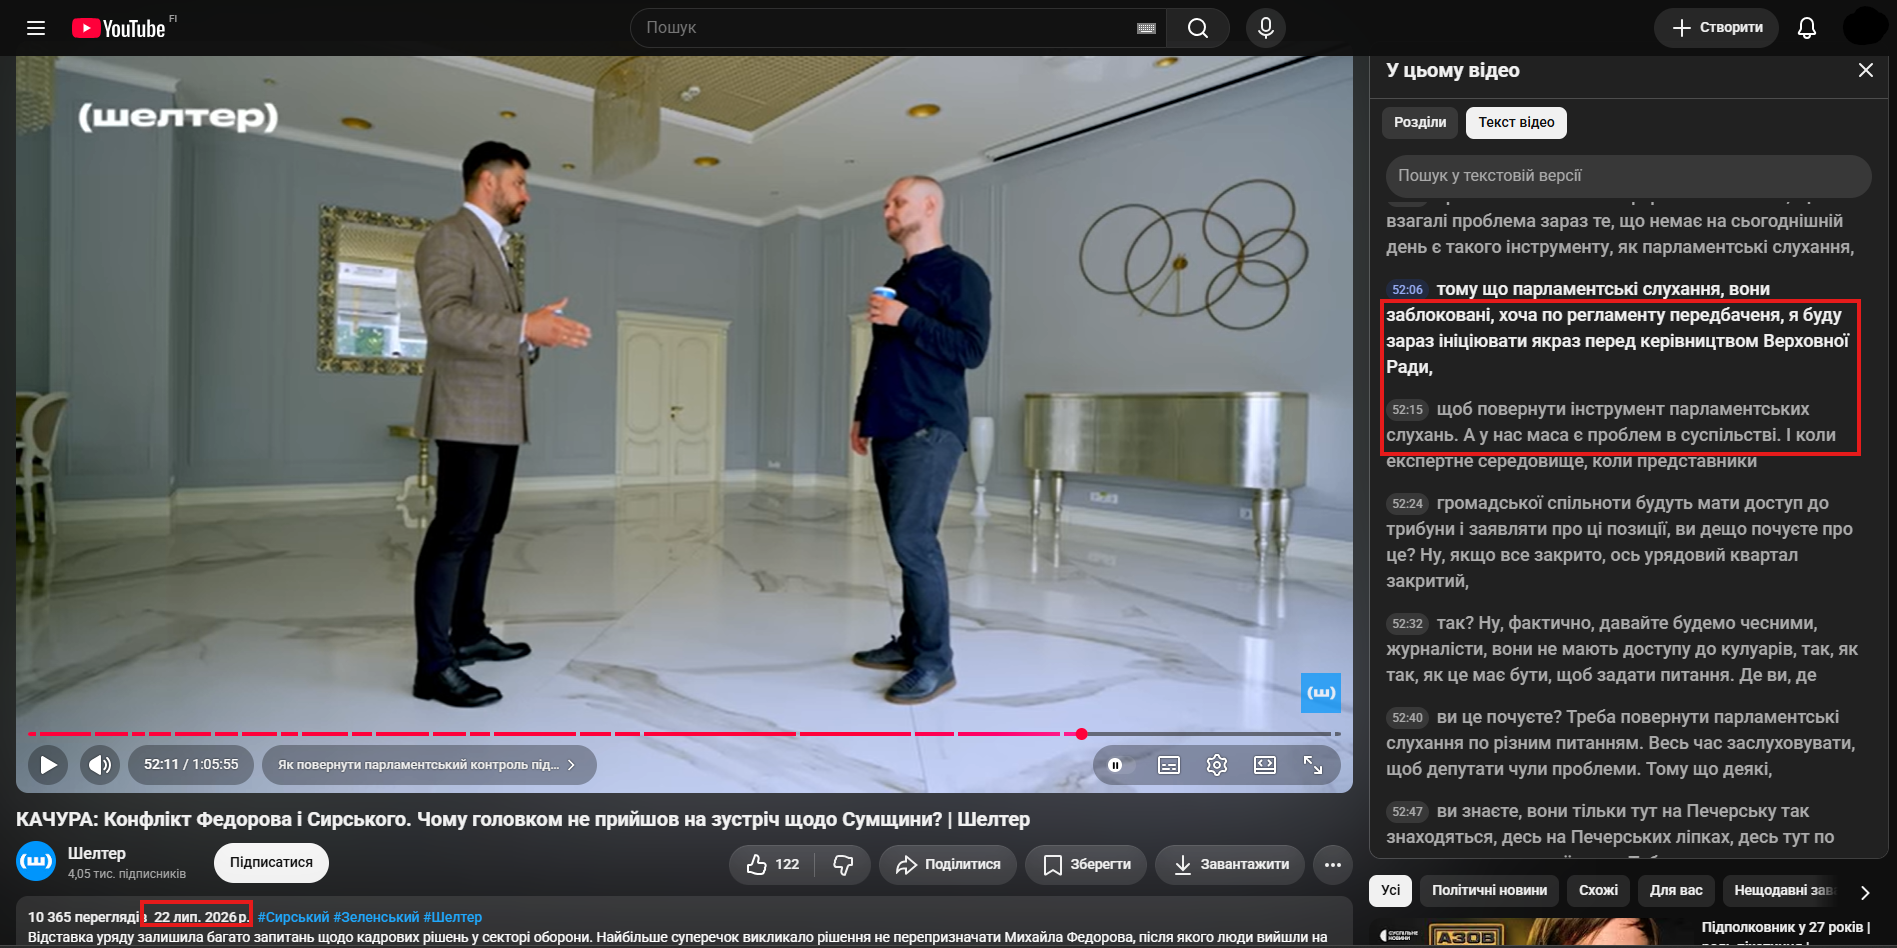Viewport: 1897px width, 948px height.
Task: Subscribe with the Підписатися button
Action: click(x=271, y=863)
